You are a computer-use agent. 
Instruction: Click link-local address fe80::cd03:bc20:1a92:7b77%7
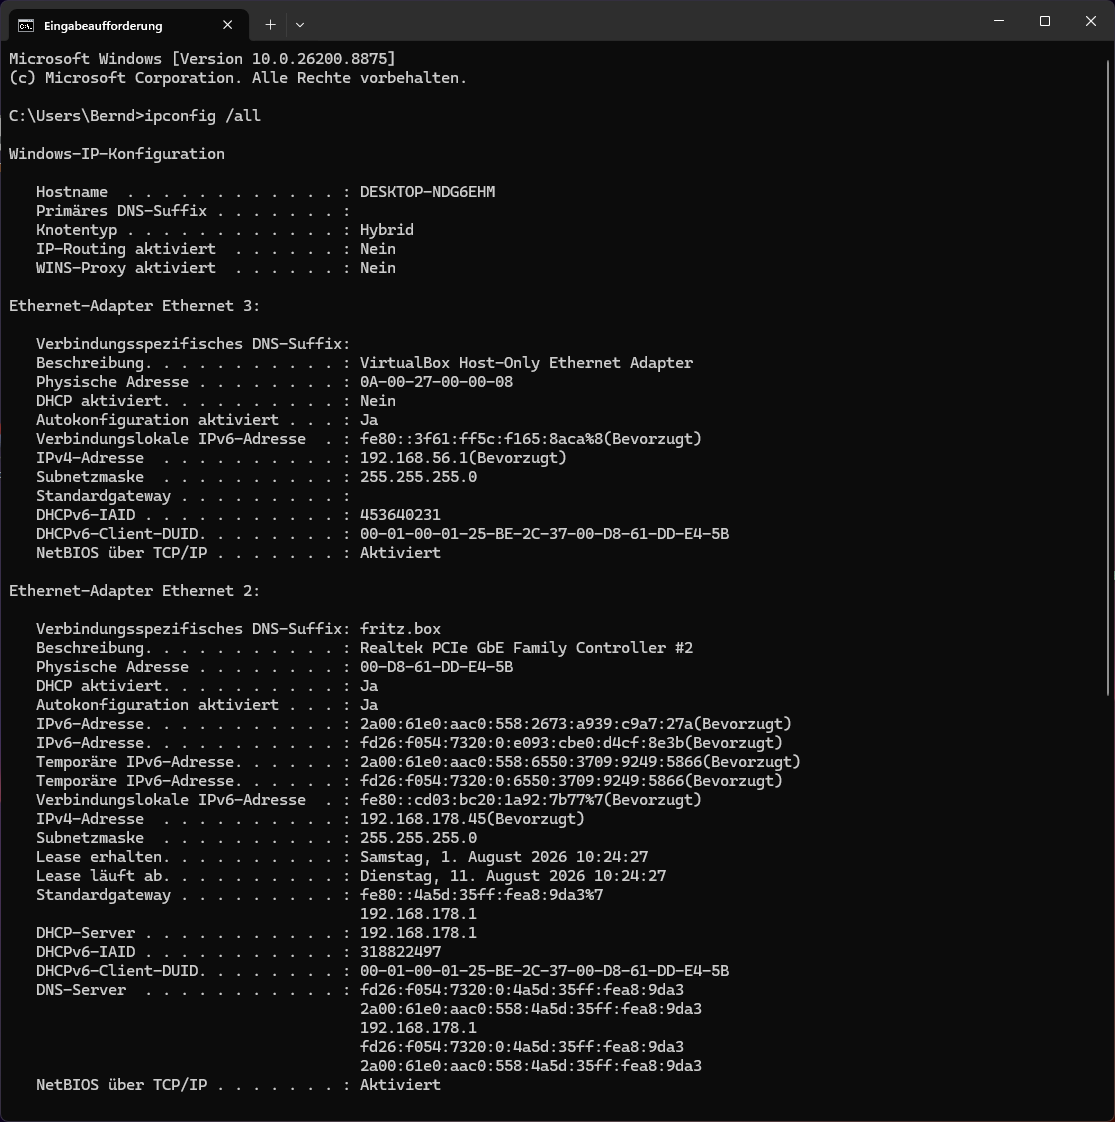[x=482, y=800]
